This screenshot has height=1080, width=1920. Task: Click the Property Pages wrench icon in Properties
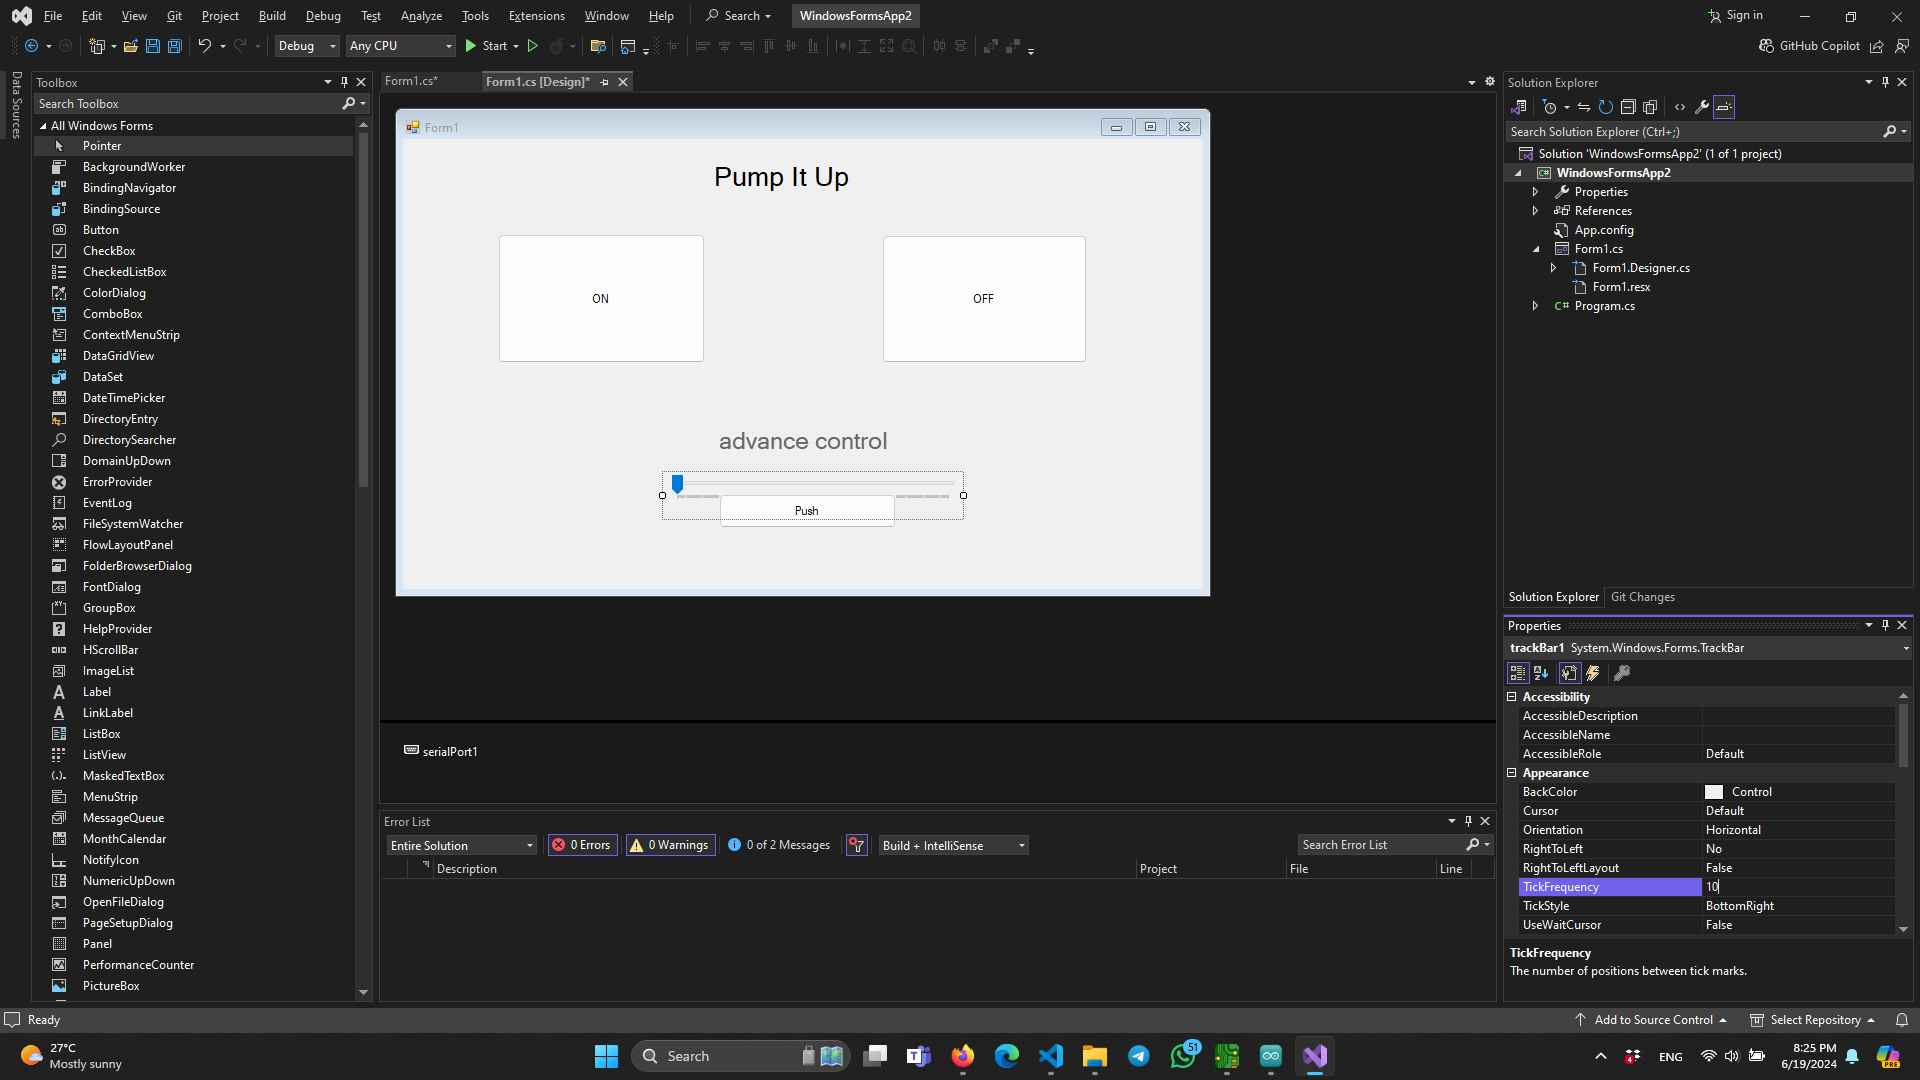point(1622,674)
